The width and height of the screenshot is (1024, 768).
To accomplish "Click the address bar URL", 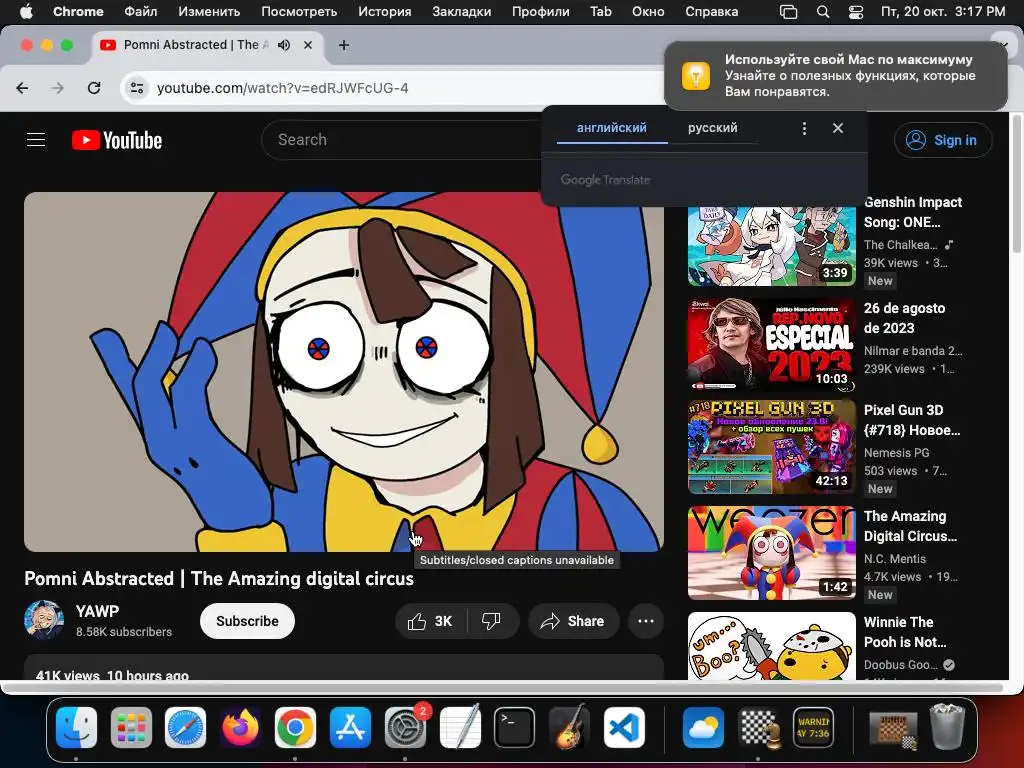I will (x=283, y=88).
